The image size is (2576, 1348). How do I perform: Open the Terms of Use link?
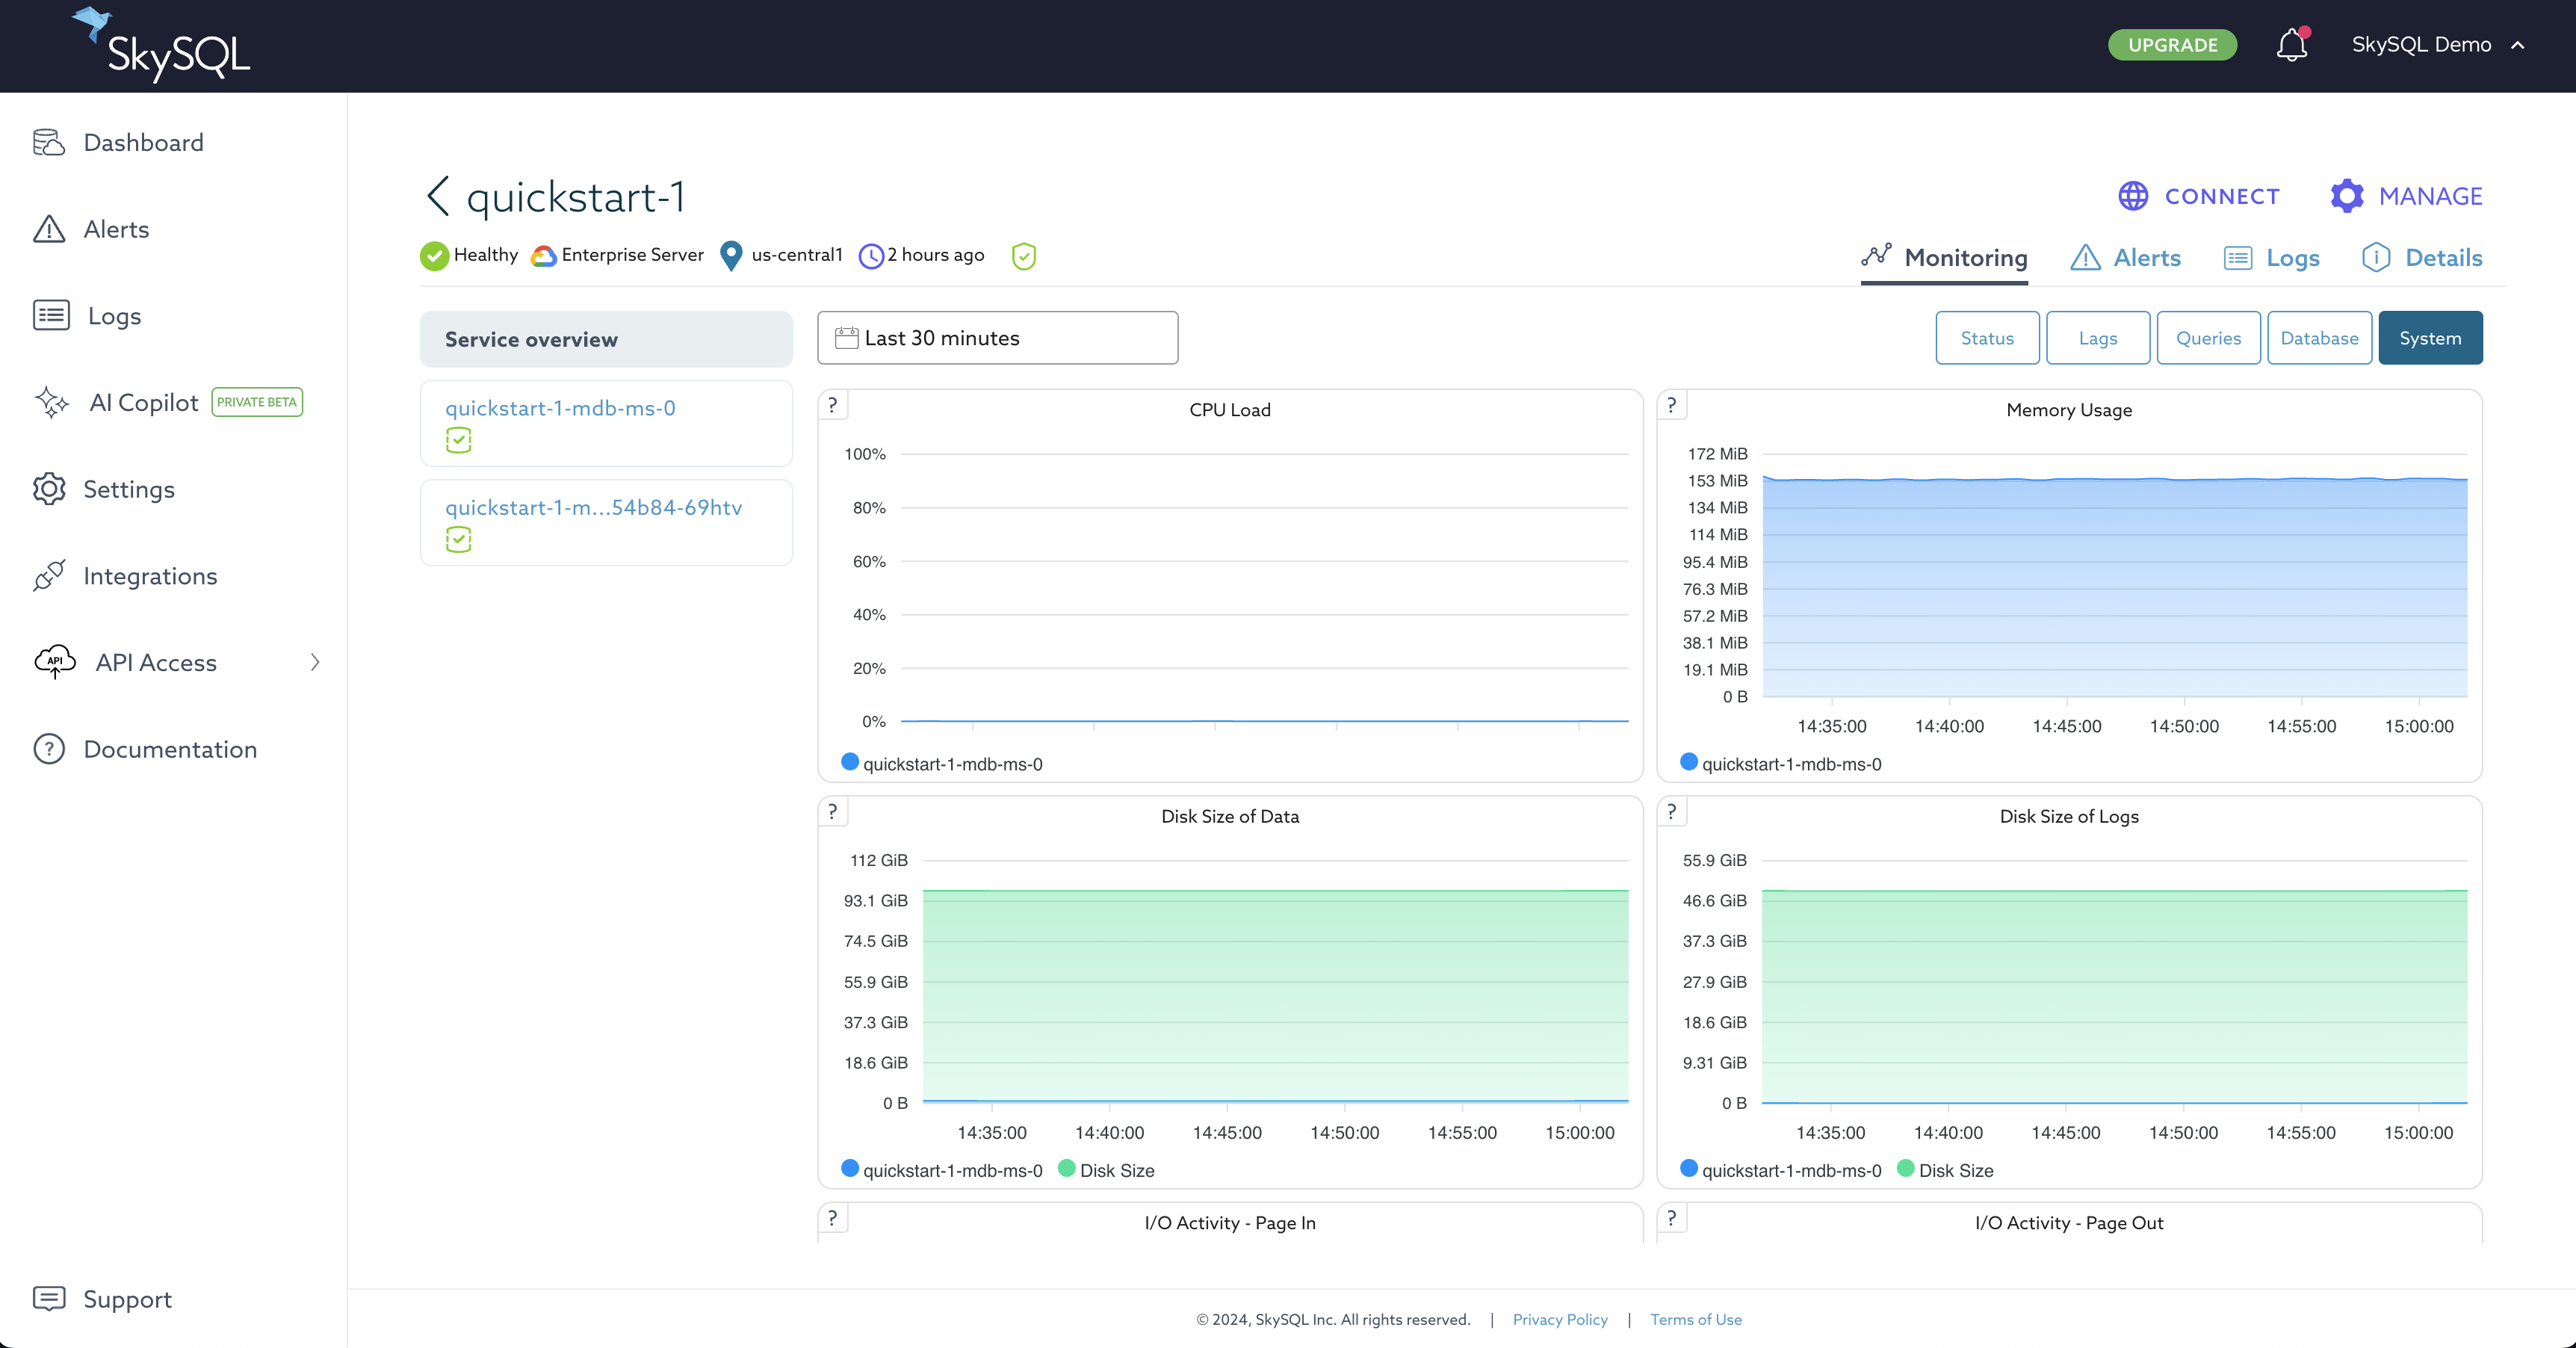pyautogui.click(x=1695, y=1319)
